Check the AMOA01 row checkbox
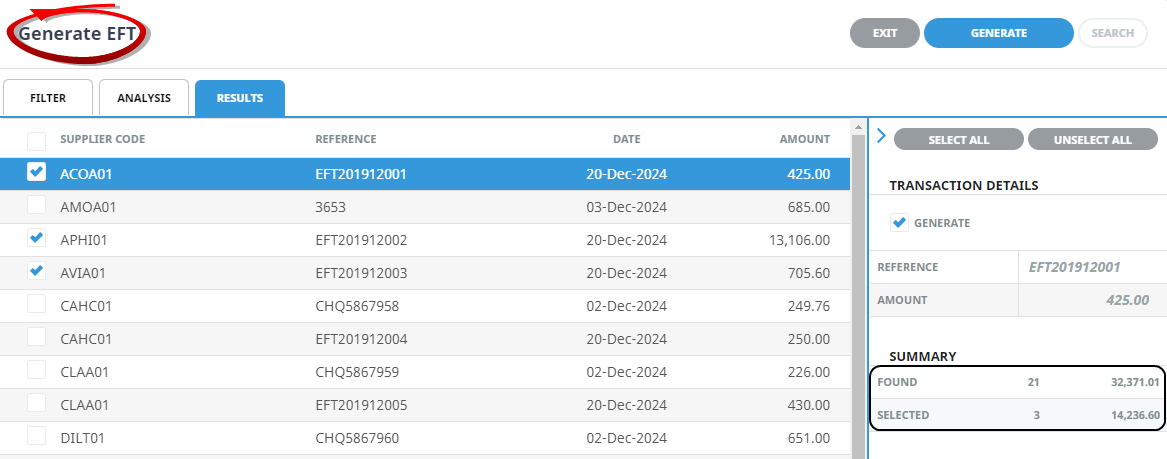This screenshot has height=459, width=1167. (36, 206)
